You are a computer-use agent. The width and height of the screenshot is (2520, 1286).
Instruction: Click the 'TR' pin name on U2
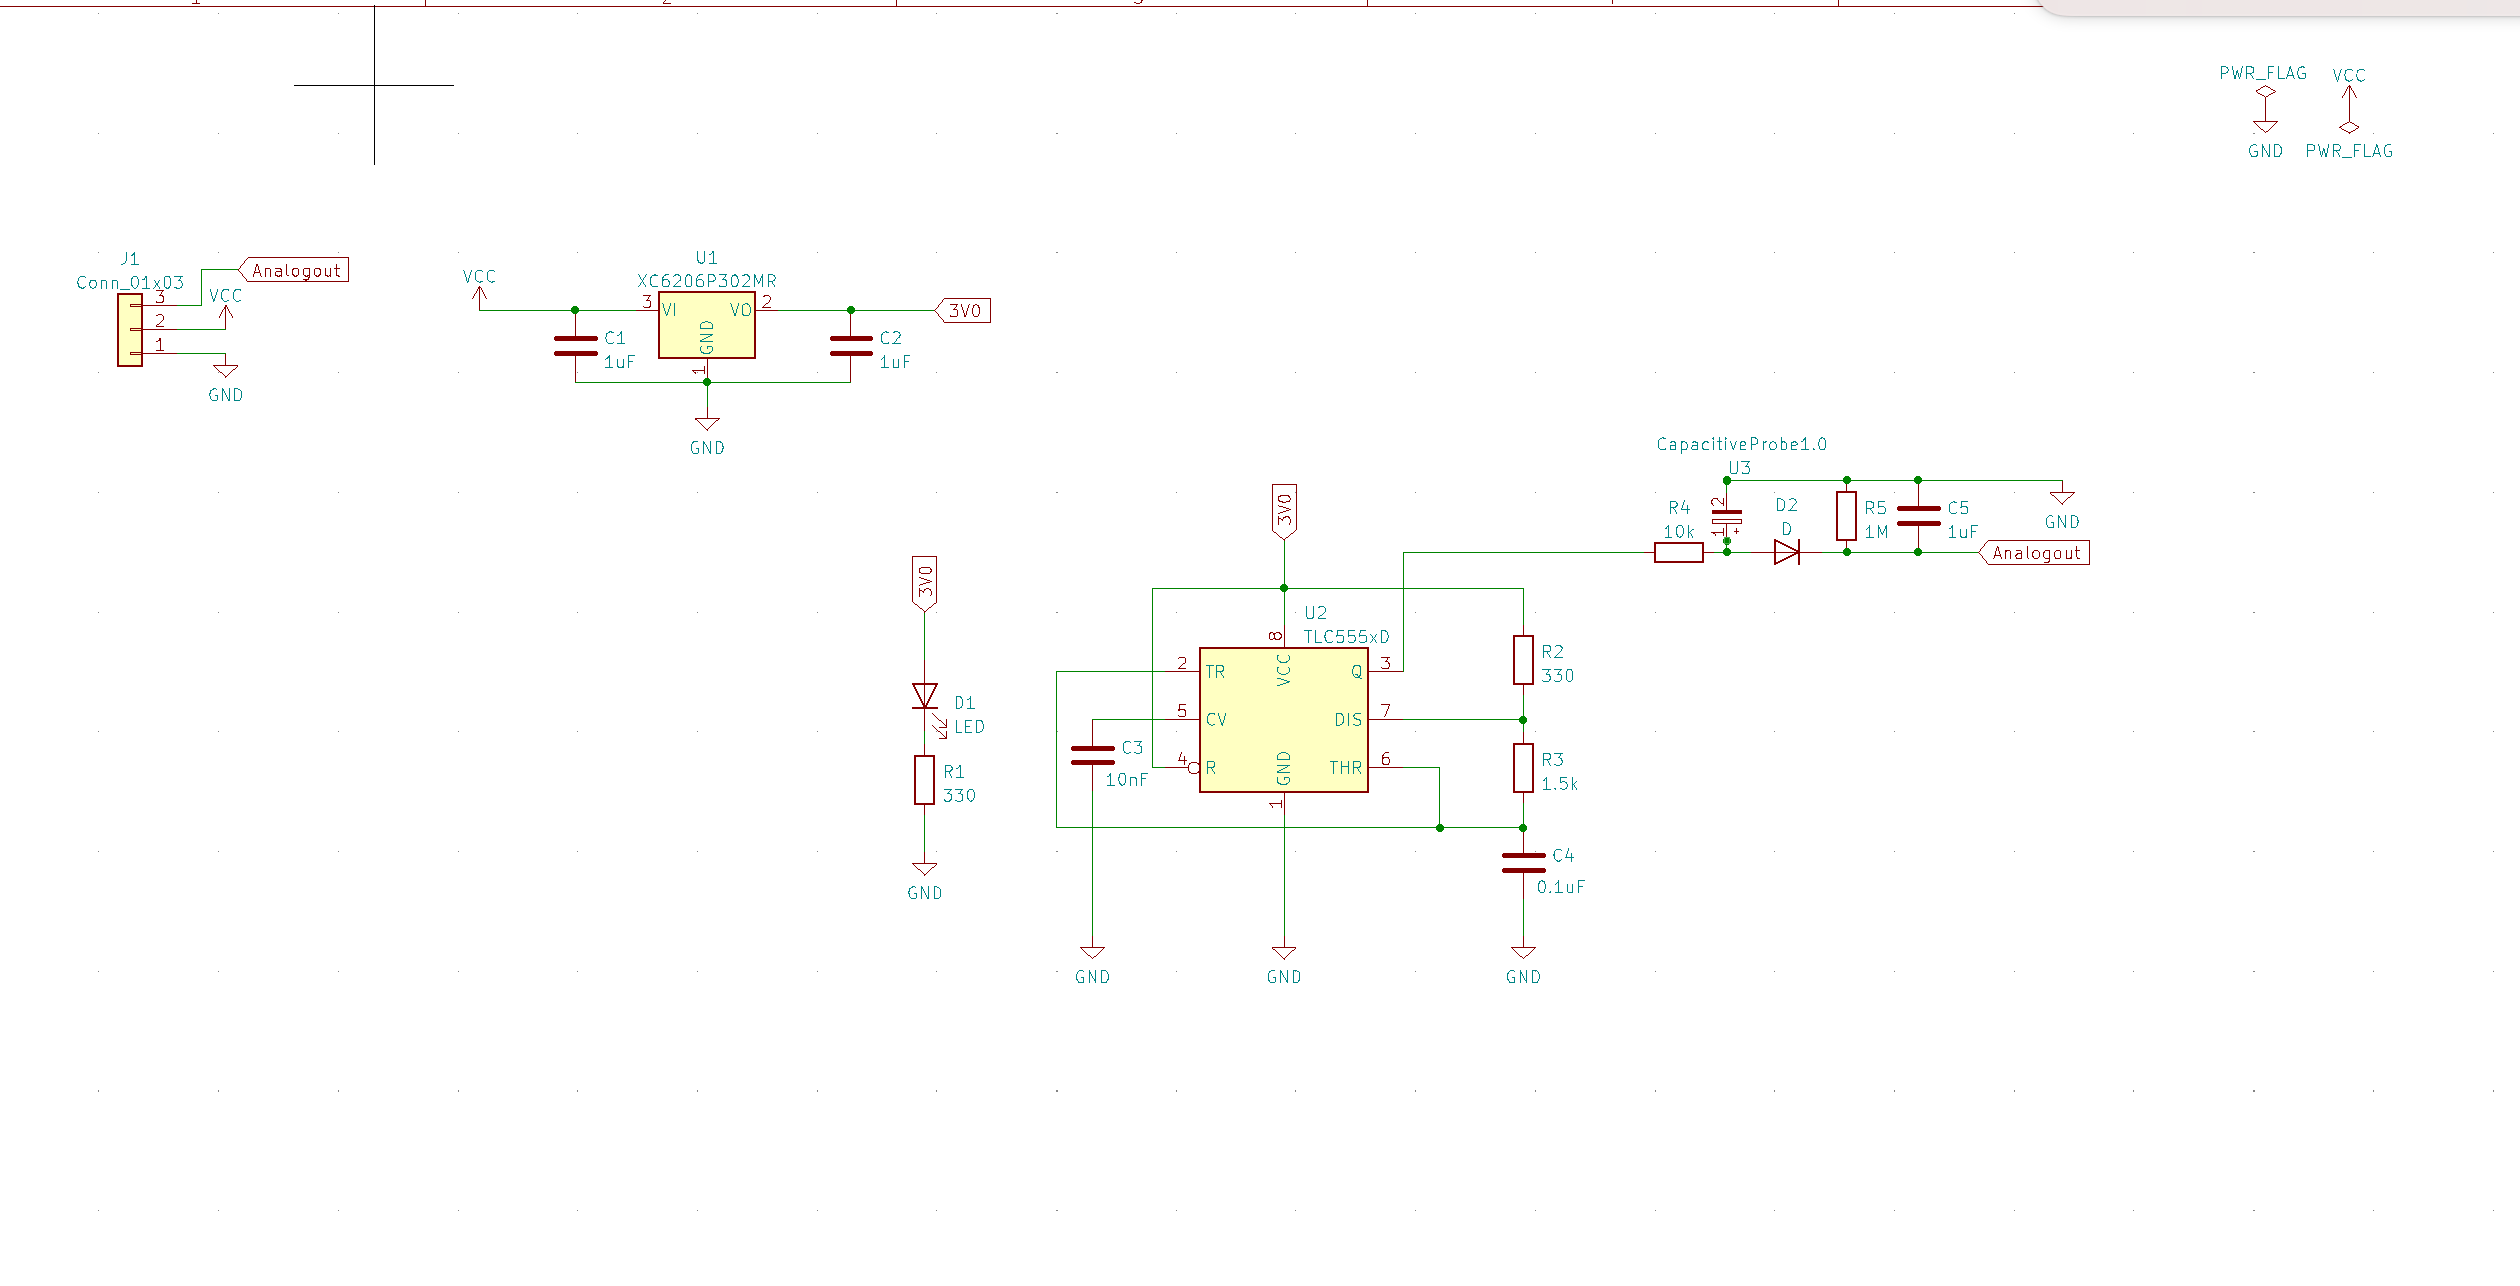tap(1215, 672)
